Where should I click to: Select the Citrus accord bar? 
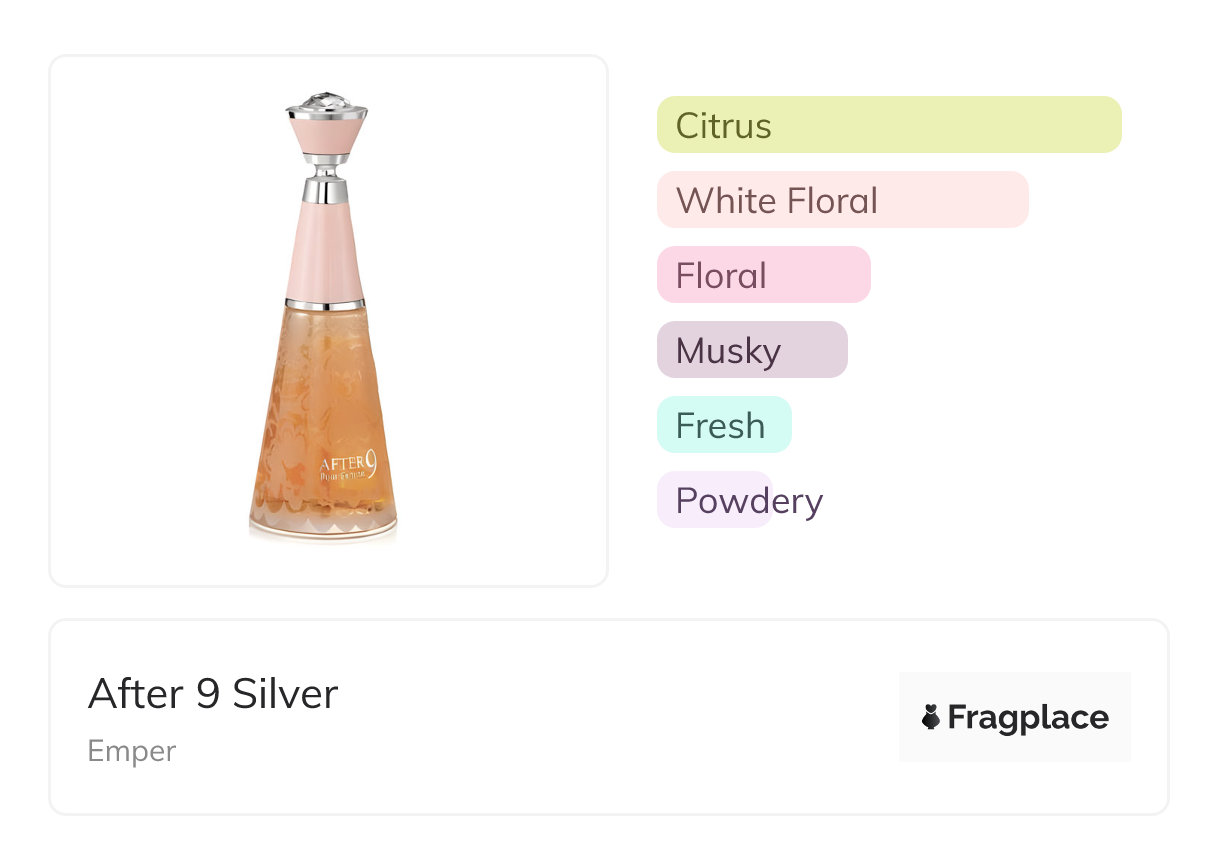click(x=889, y=125)
